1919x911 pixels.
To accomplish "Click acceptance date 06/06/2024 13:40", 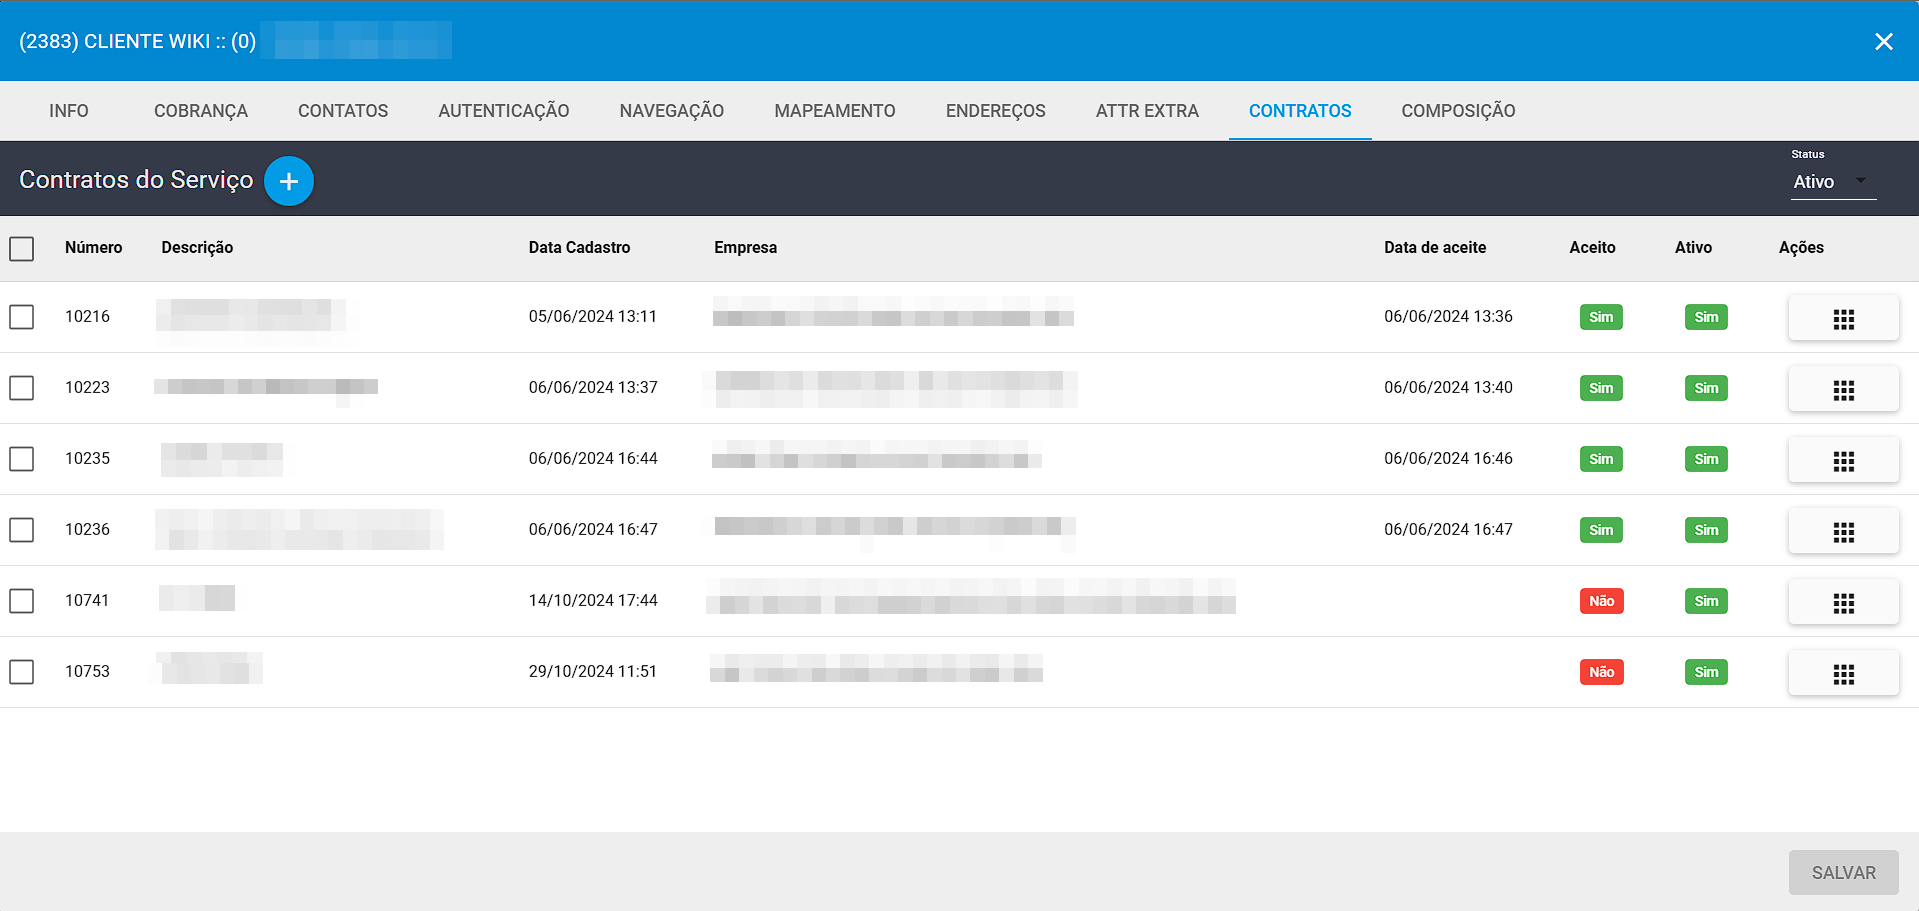I will pos(1448,387).
